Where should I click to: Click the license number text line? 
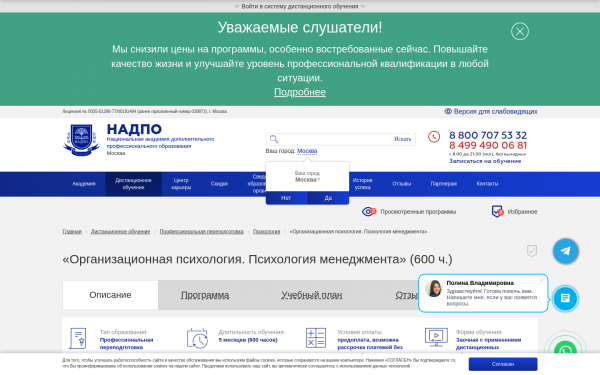(x=145, y=111)
